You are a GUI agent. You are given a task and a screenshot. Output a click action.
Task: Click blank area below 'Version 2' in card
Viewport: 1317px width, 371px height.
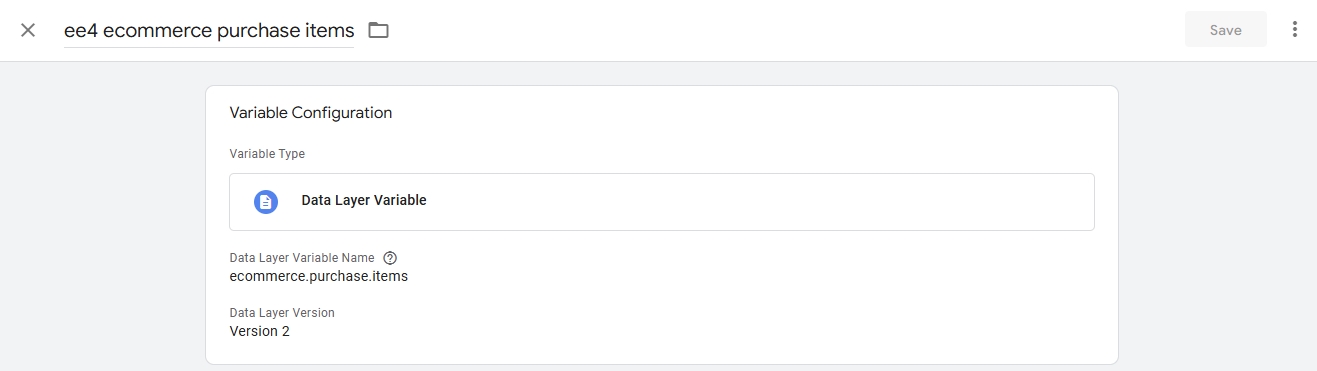[x=660, y=352]
